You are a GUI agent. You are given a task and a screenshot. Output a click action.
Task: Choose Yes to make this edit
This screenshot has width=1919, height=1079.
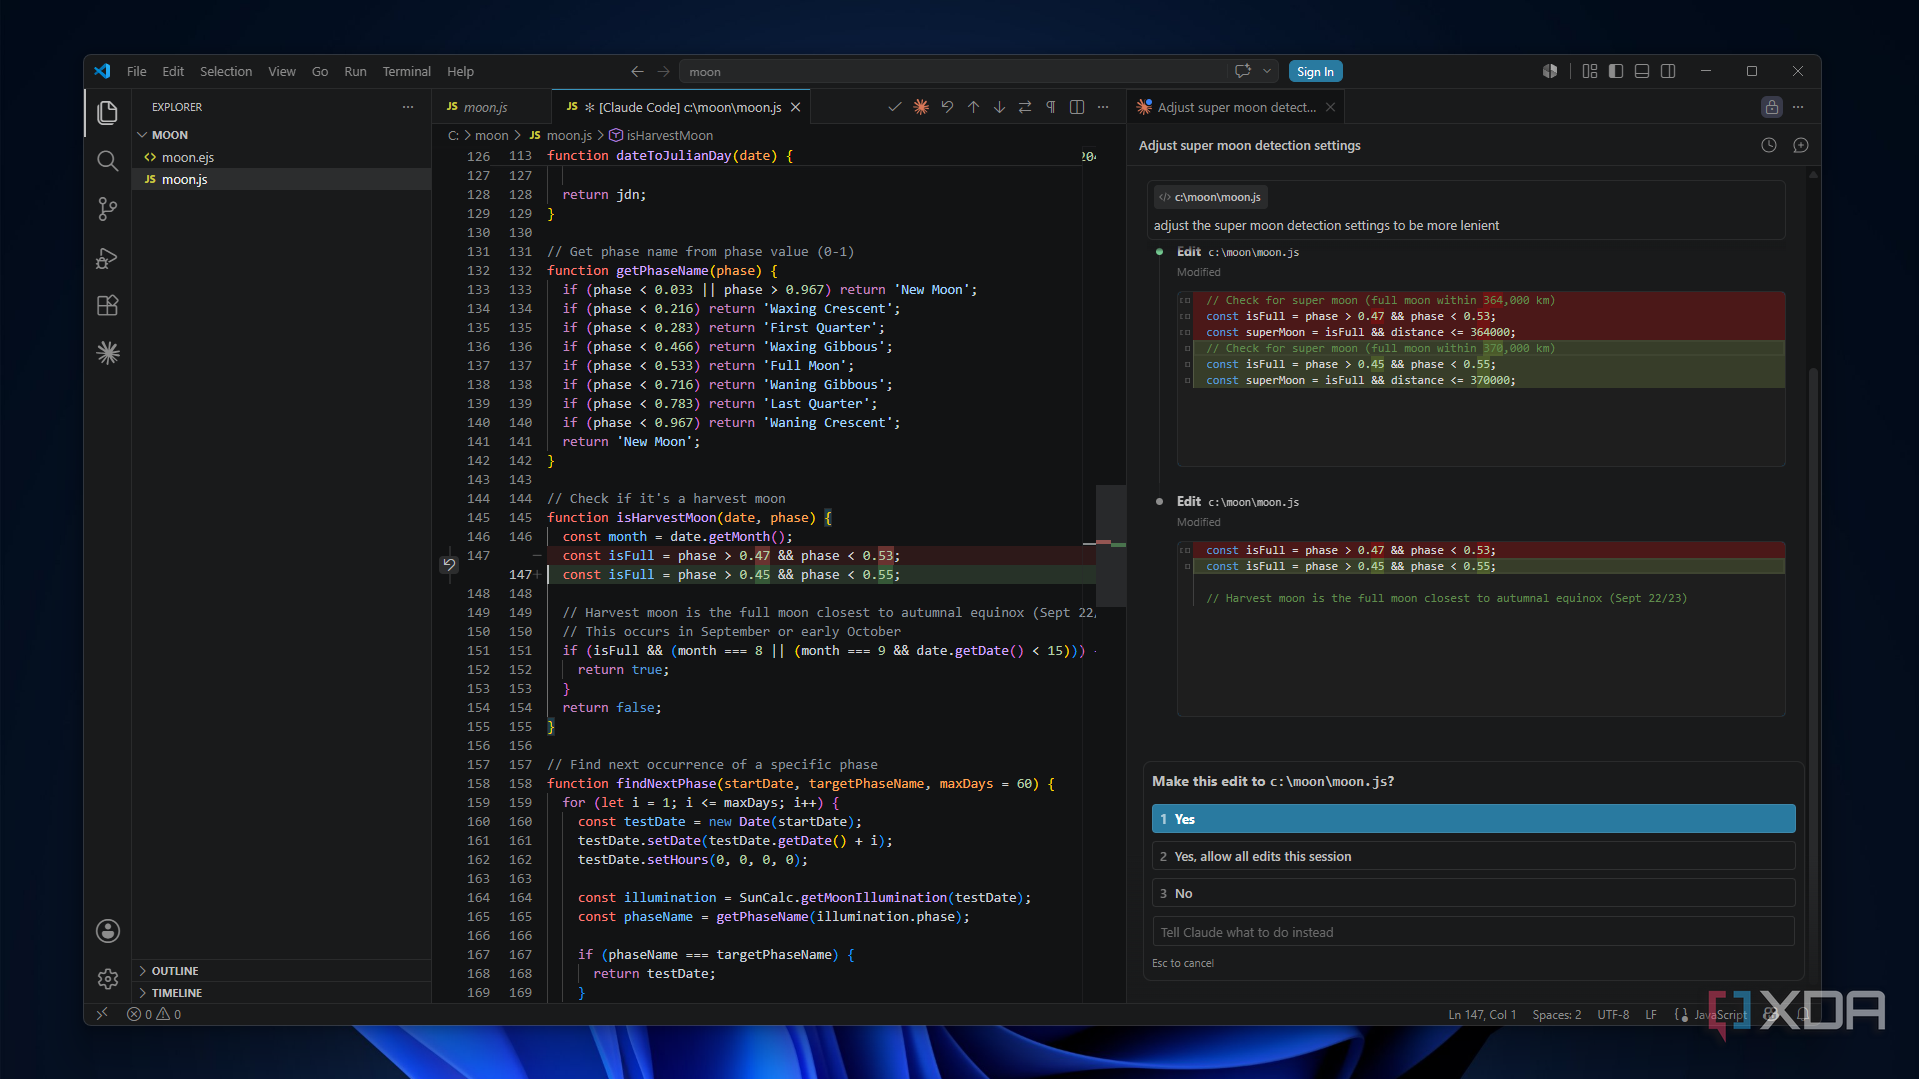1473,819
